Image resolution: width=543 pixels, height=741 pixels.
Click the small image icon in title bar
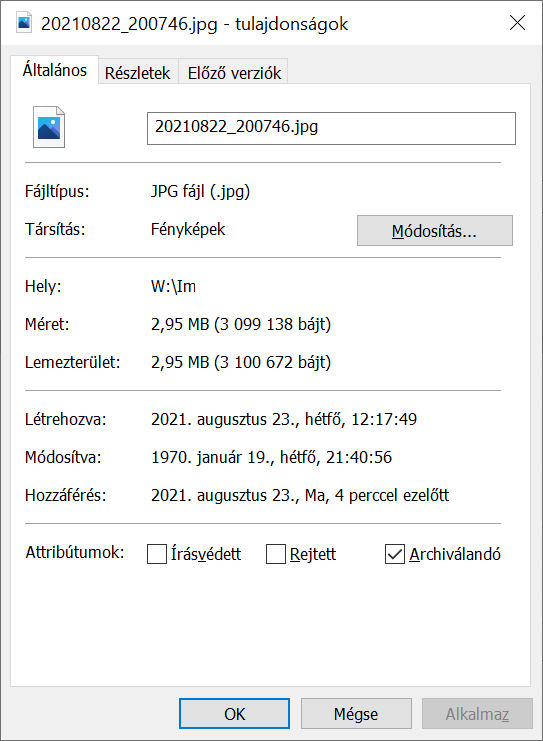click(24, 23)
